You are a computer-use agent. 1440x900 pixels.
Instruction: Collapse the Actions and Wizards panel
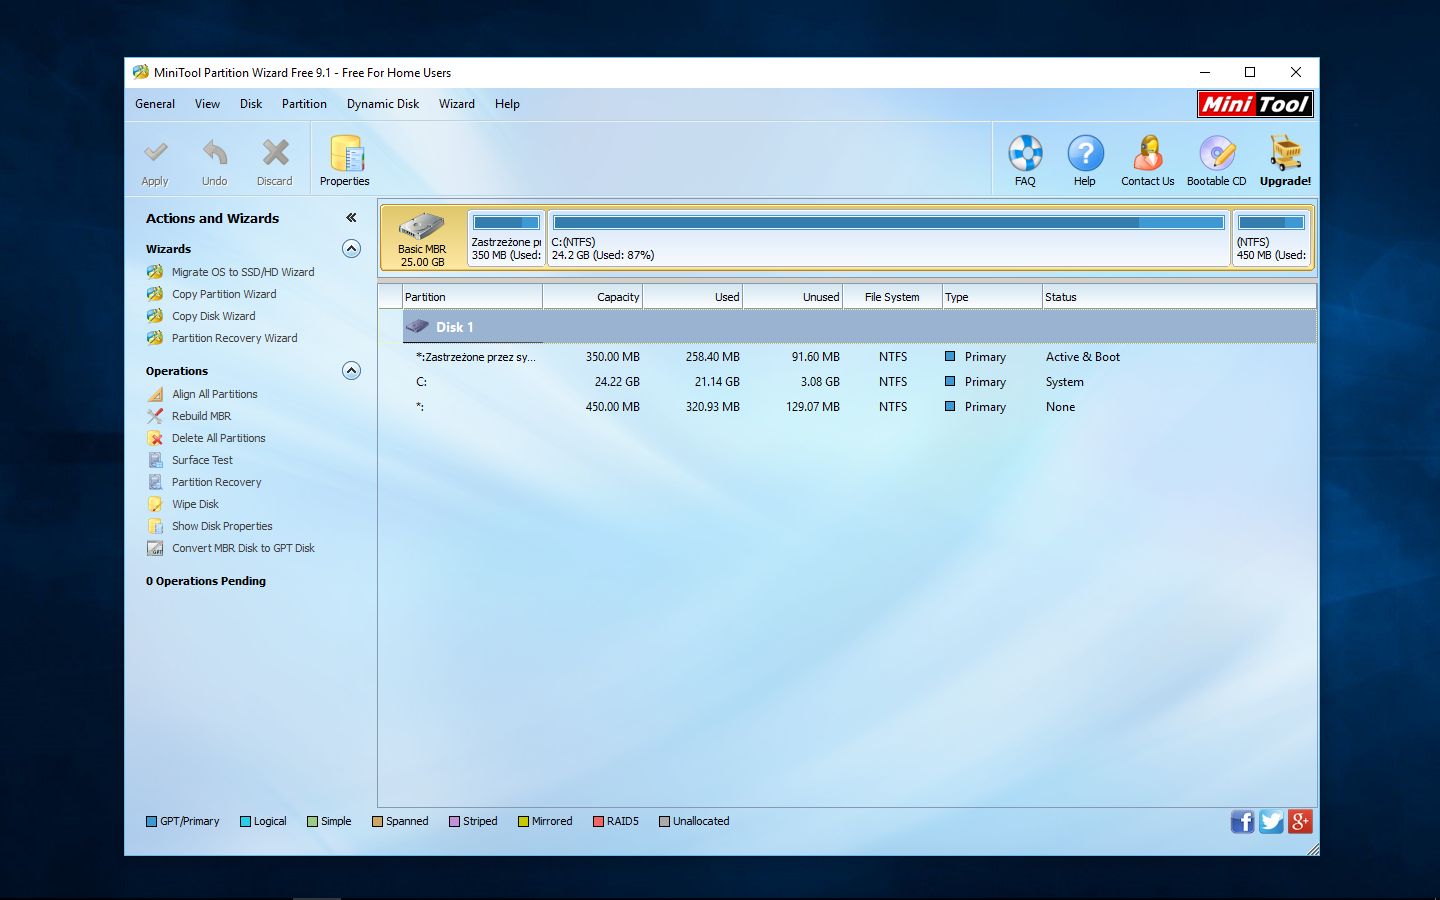pyautogui.click(x=351, y=218)
